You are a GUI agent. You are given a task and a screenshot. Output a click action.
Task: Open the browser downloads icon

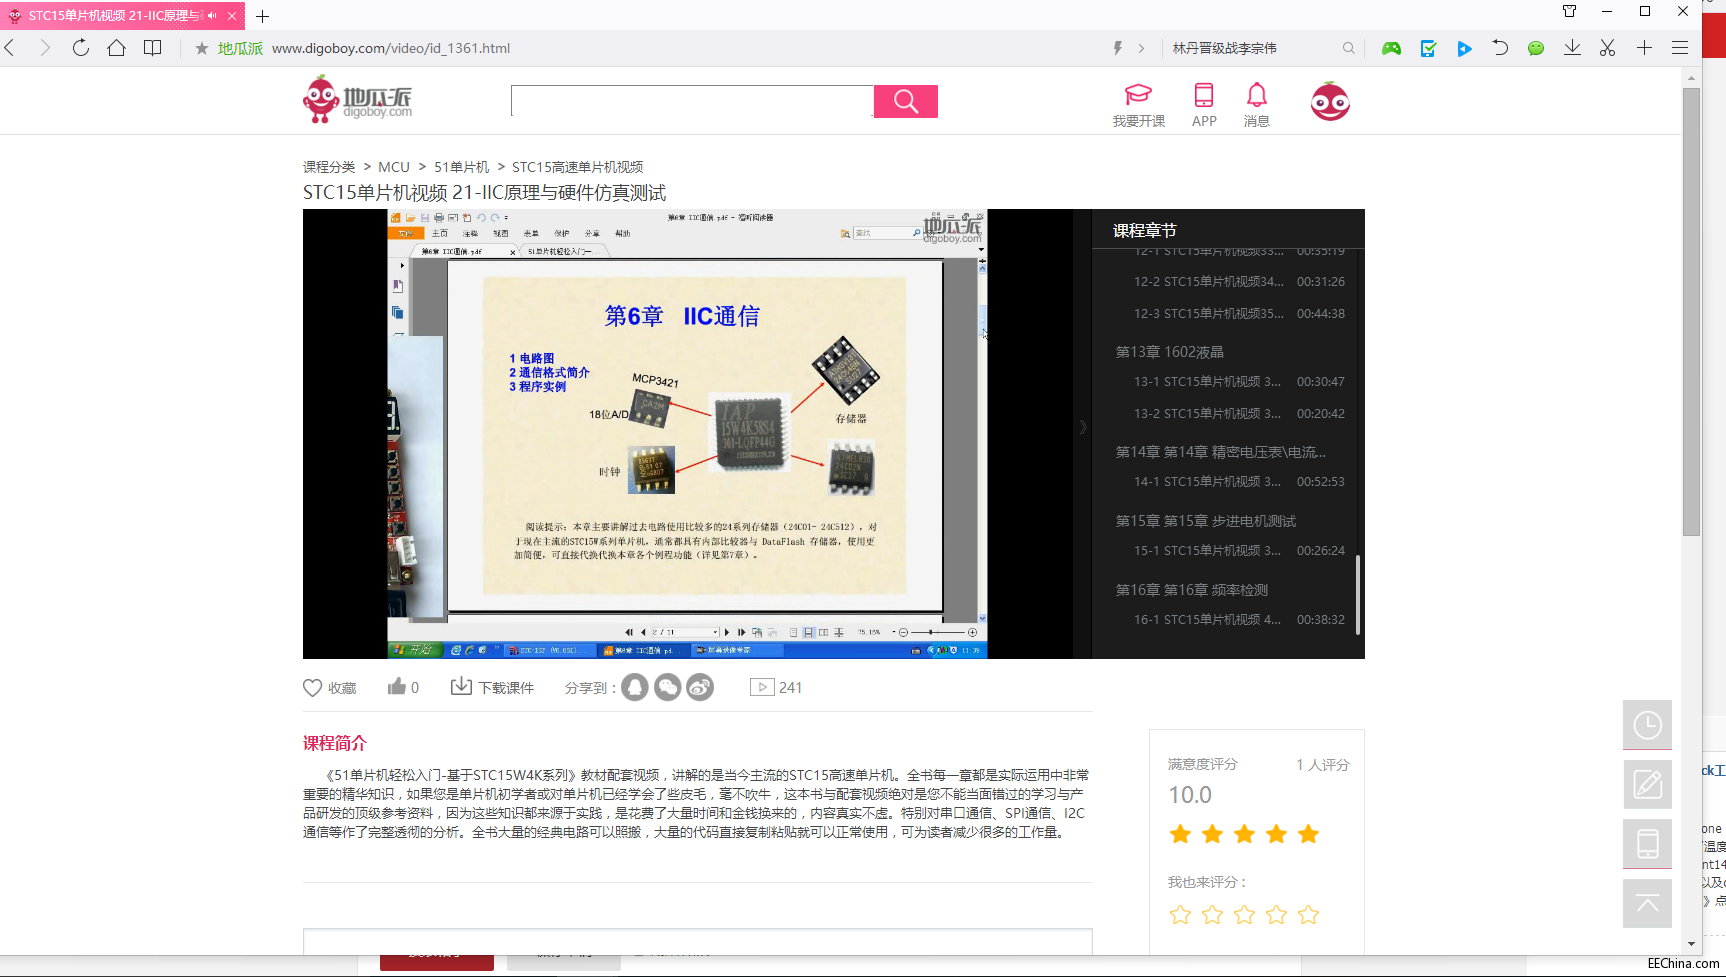1572,48
